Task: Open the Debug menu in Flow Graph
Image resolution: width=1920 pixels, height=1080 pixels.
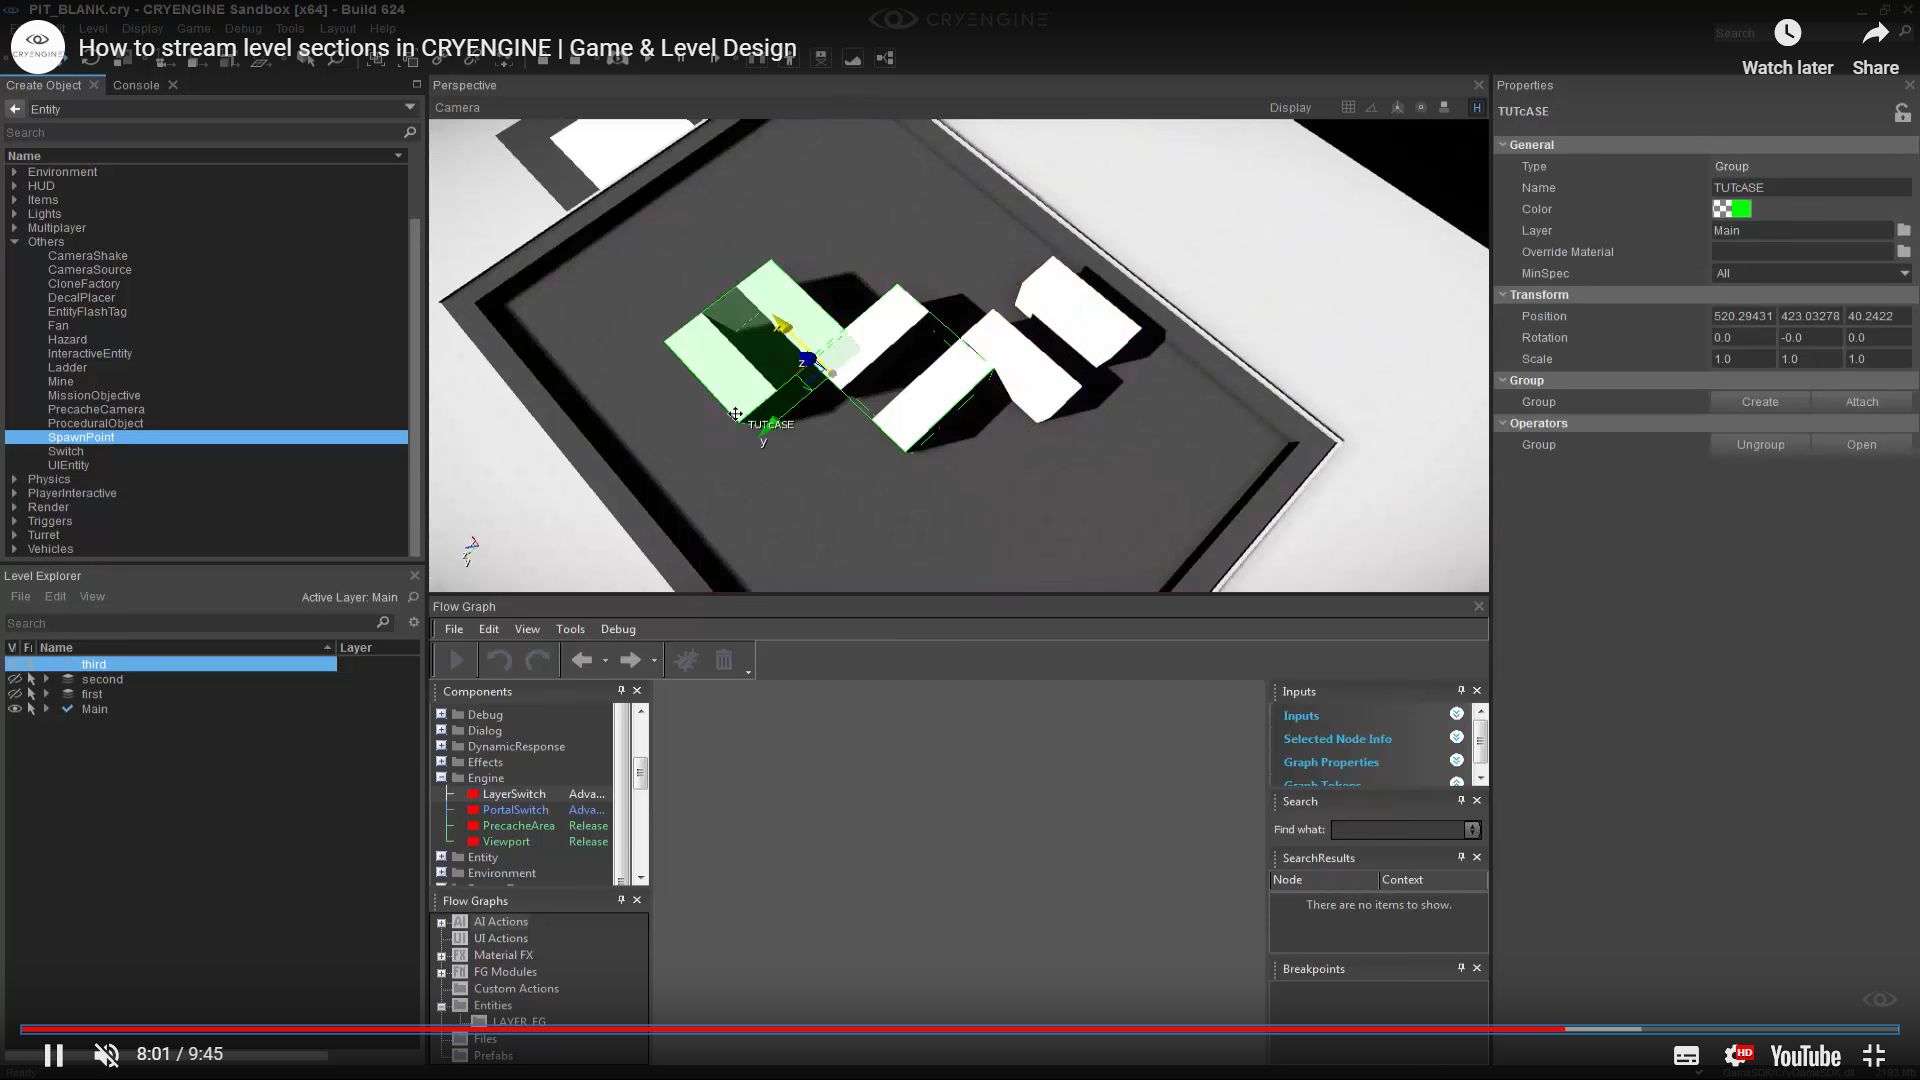Action: [x=618, y=629]
